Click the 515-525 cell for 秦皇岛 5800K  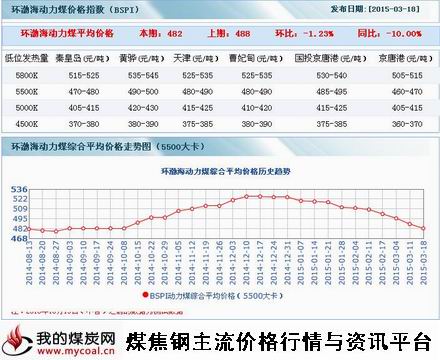pyautogui.click(x=84, y=75)
